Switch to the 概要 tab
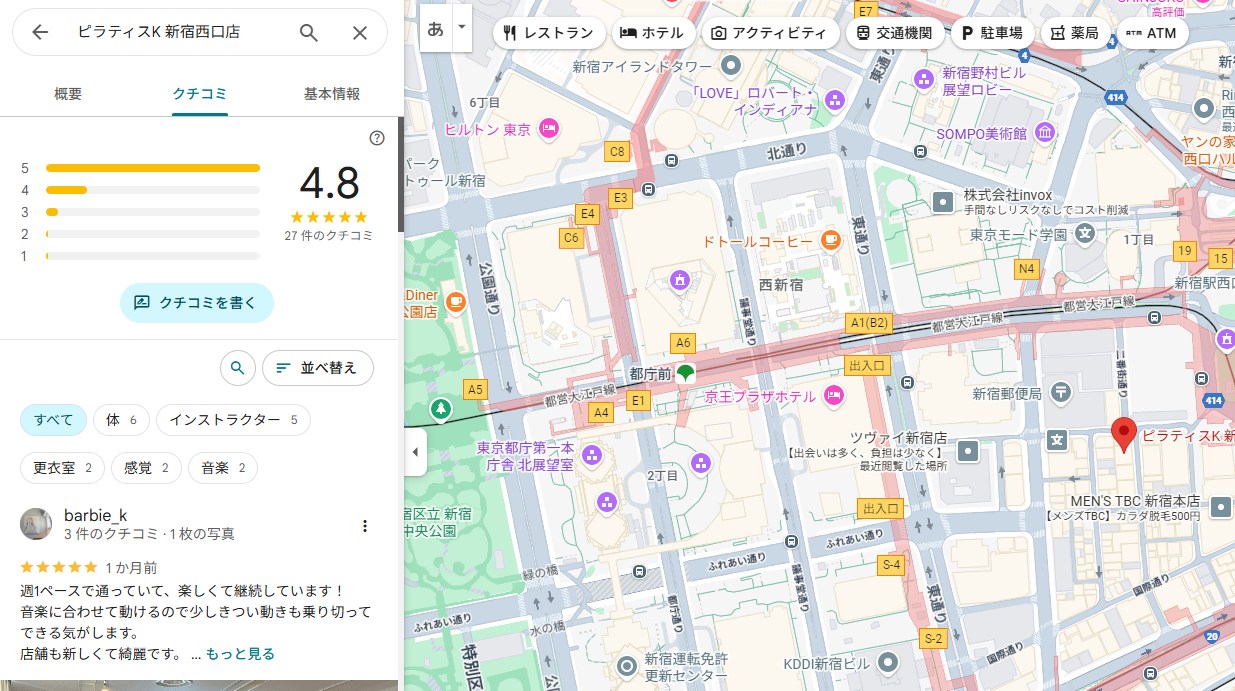1235x691 pixels. coord(68,94)
